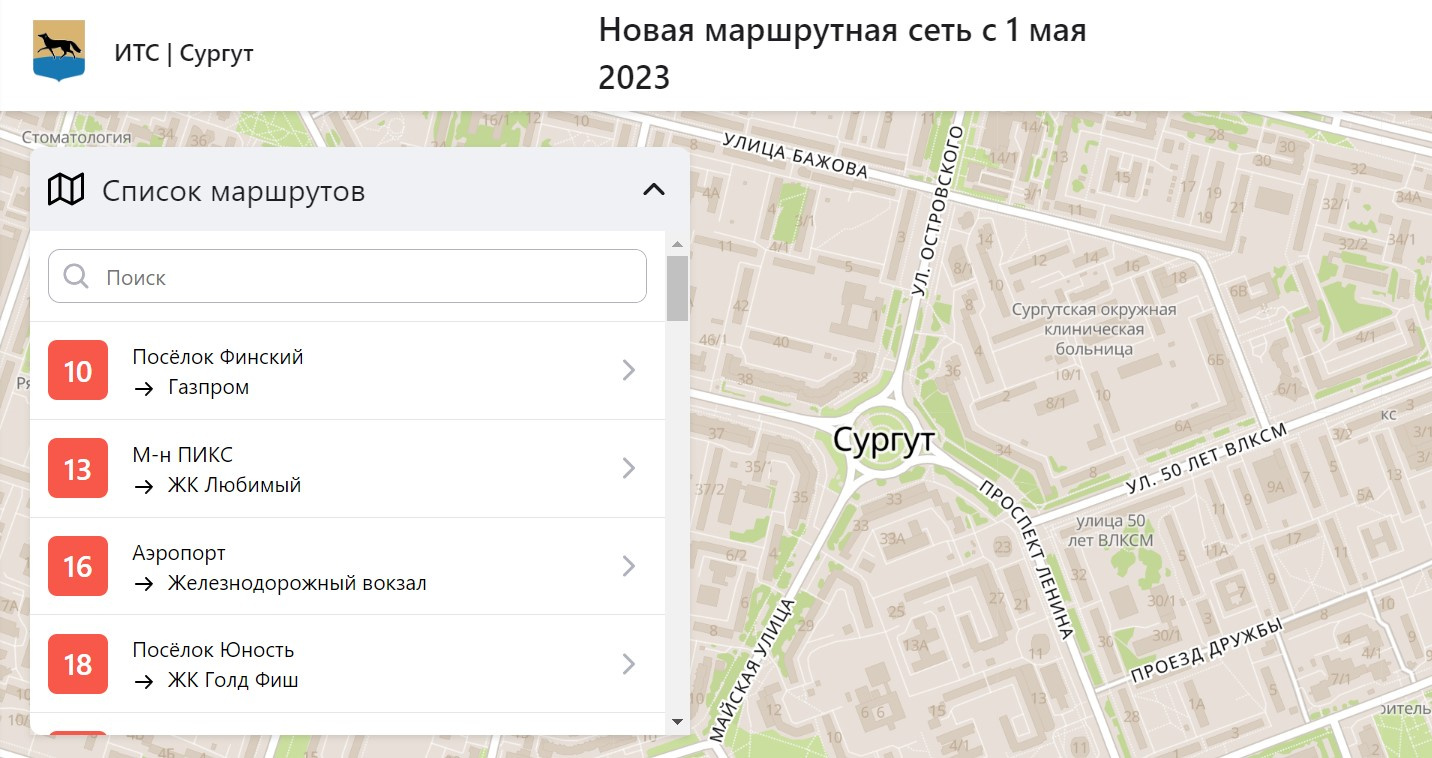Click the route list scrollbar thumb

(x=677, y=288)
